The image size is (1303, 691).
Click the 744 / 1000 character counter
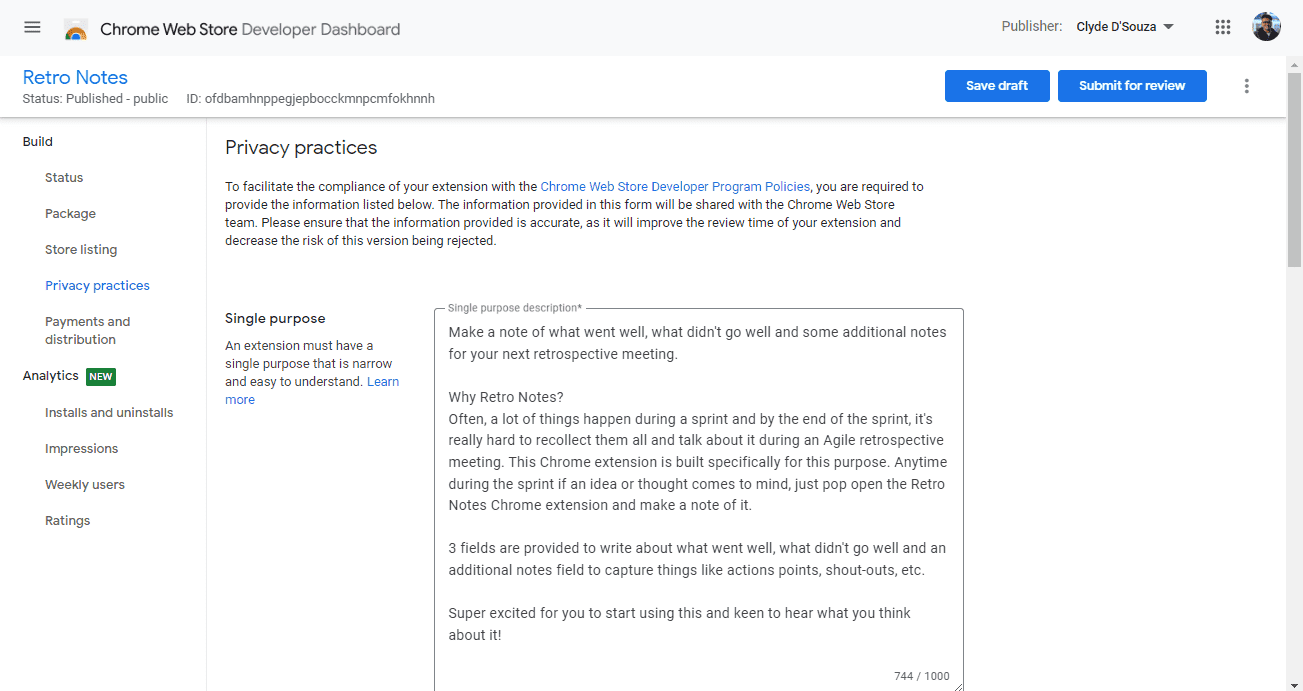pyautogui.click(x=921, y=676)
